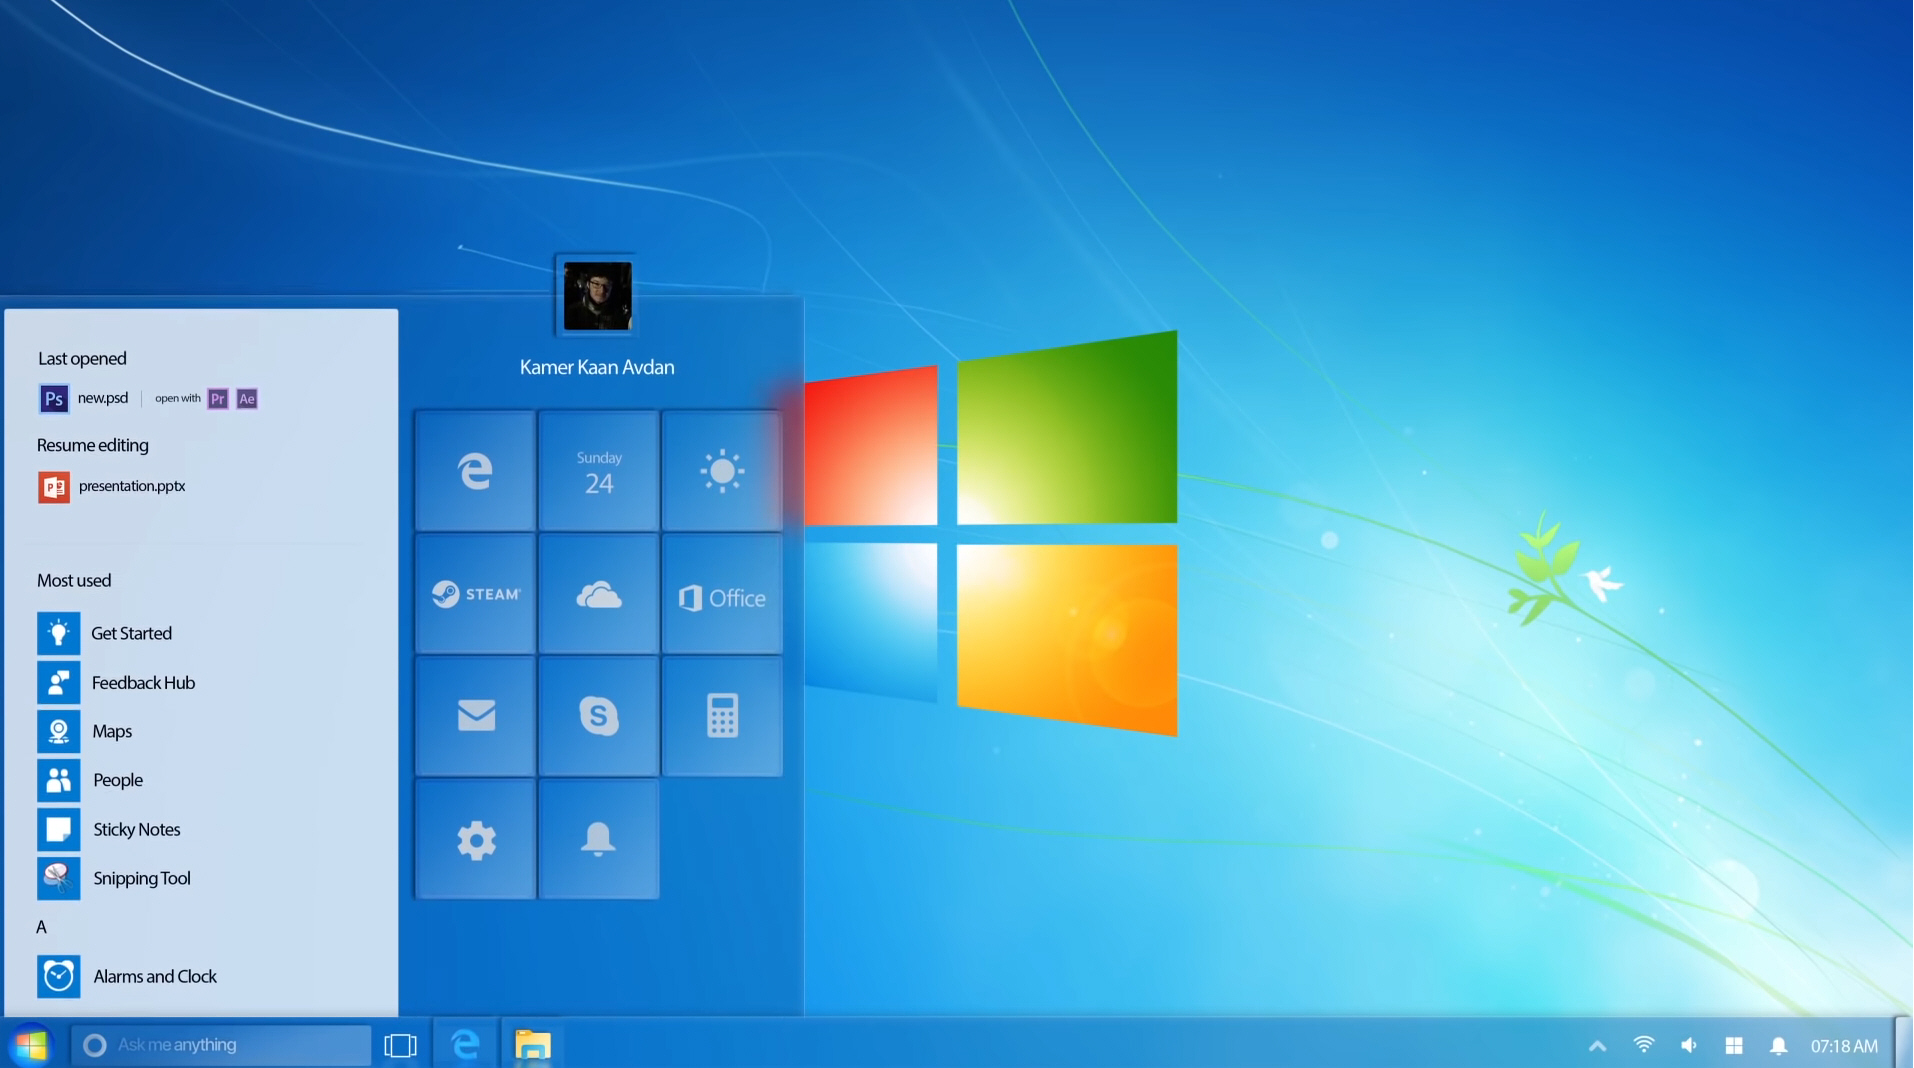1914x1068 pixels.
Task: Click the Show desktop strip
Action: tap(1903, 1044)
